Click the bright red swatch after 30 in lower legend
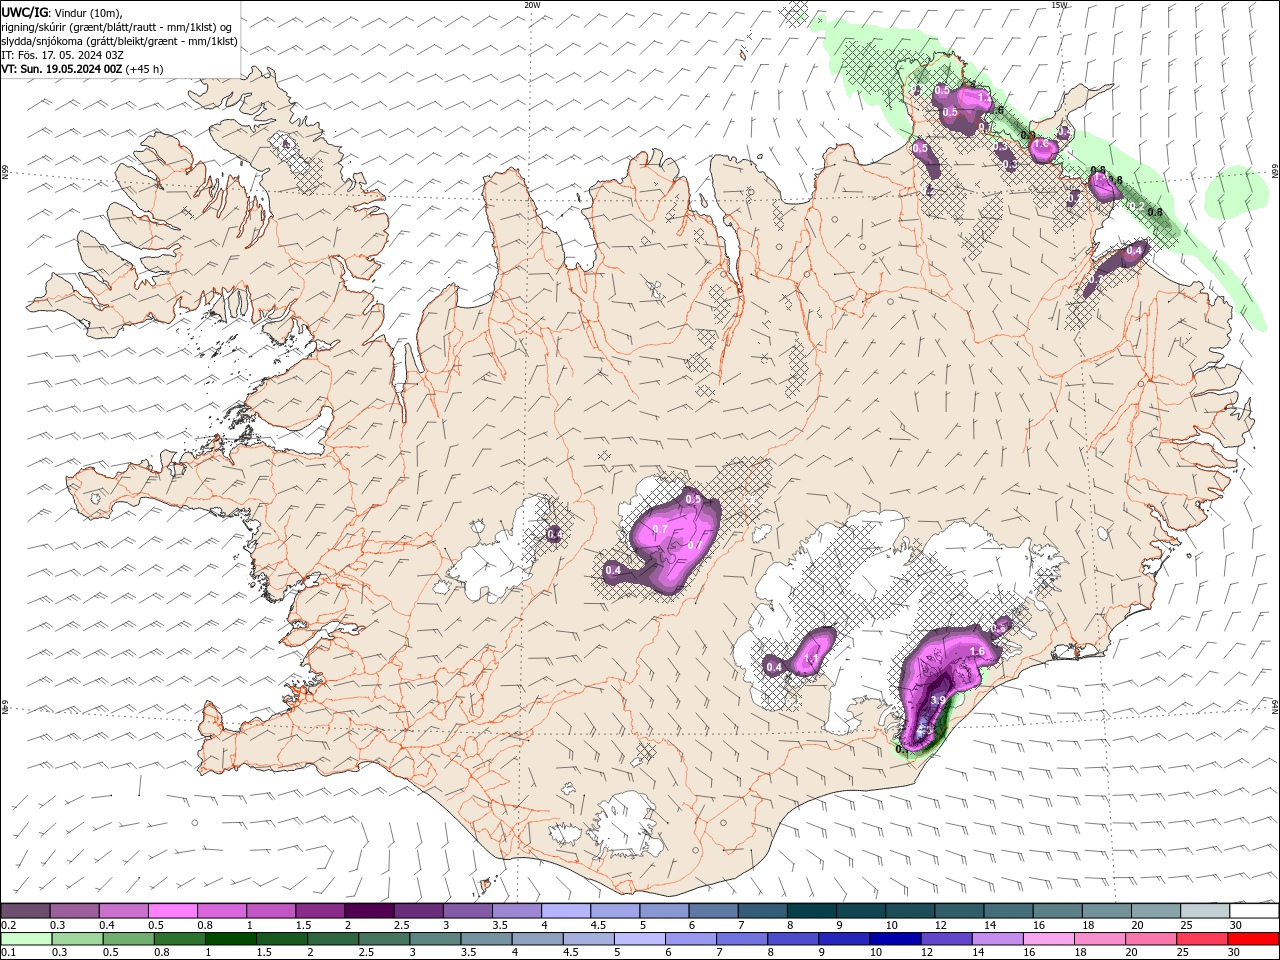The image size is (1280, 960). pos(1254,939)
